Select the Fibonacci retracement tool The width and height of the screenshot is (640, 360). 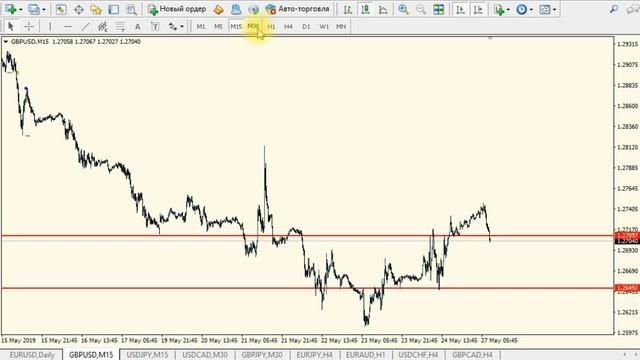pyautogui.click(x=120, y=27)
